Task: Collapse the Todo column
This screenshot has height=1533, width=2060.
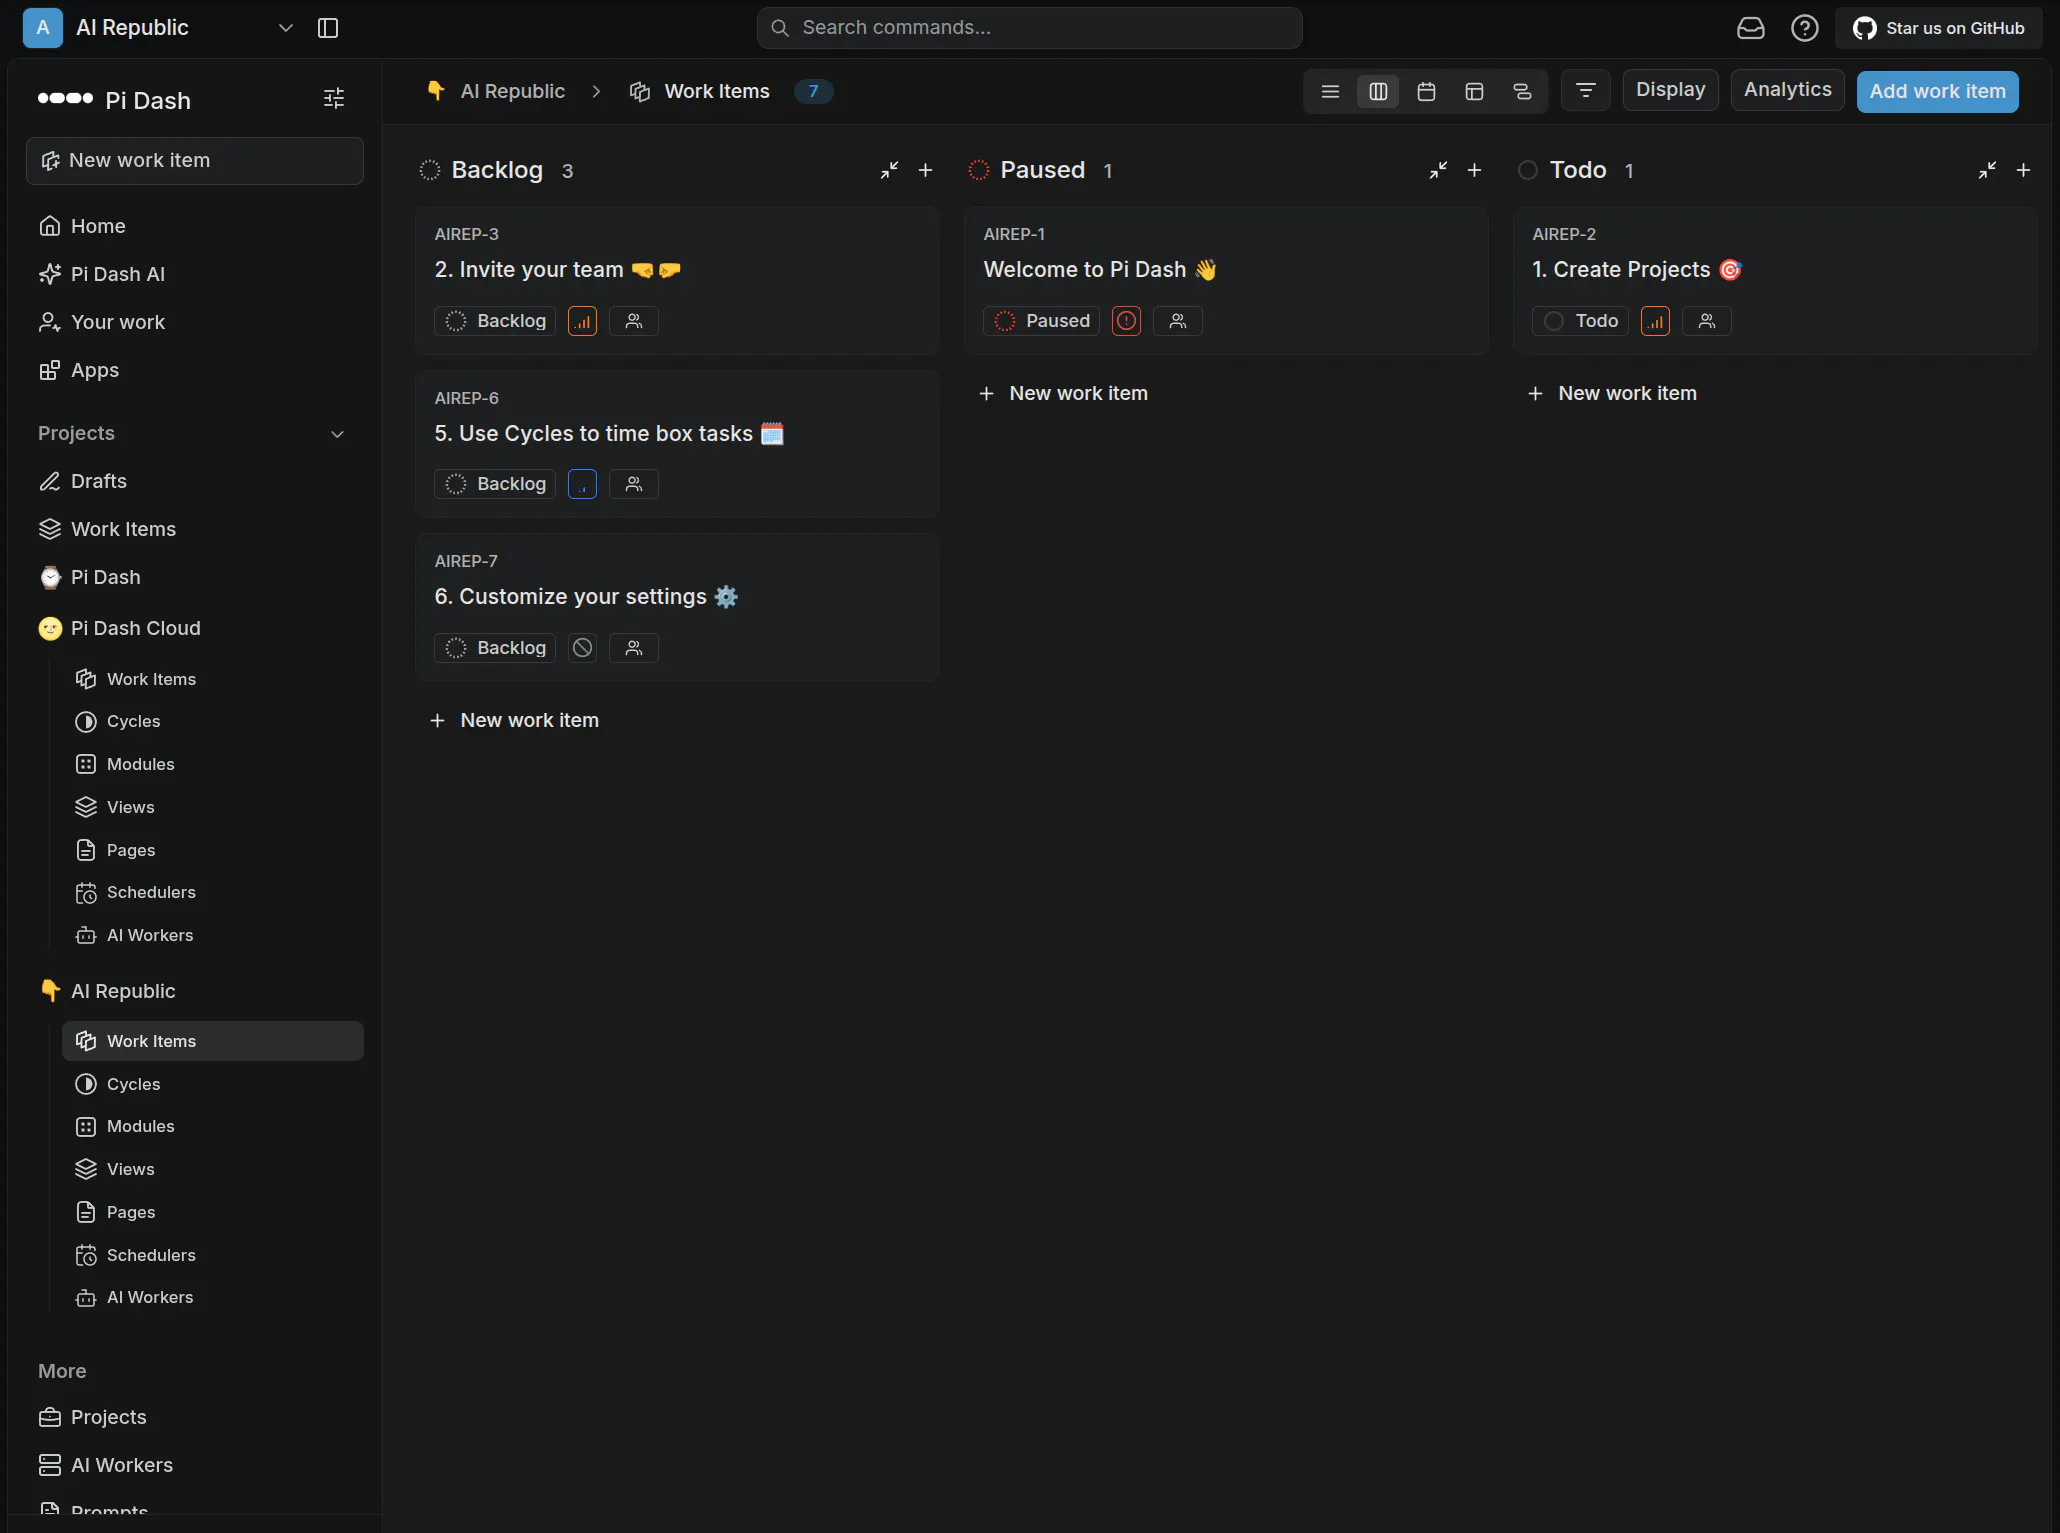Action: pyautogui.click(x=1987, y=170)
